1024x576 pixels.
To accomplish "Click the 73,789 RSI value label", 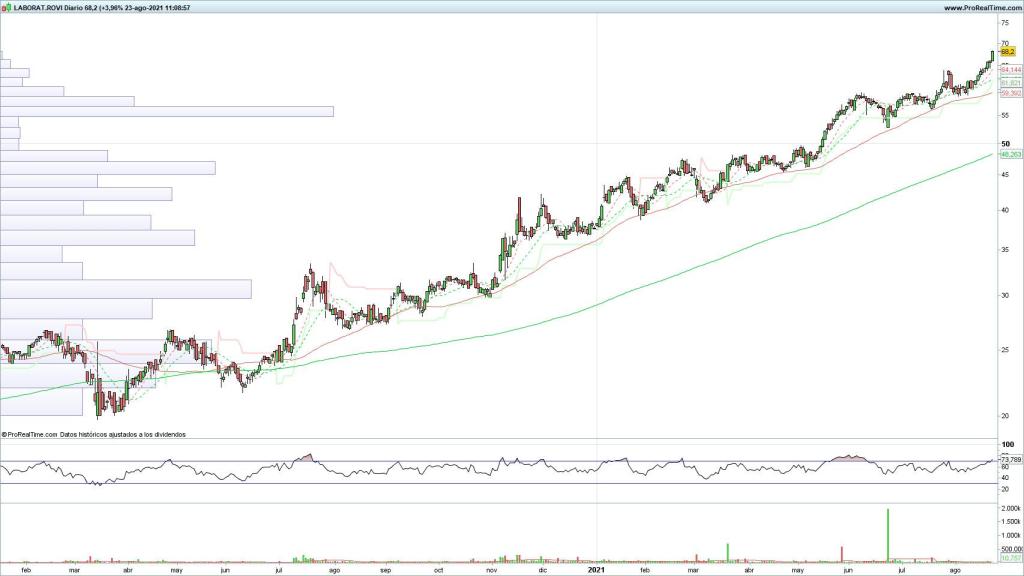I will [1010, 459].
